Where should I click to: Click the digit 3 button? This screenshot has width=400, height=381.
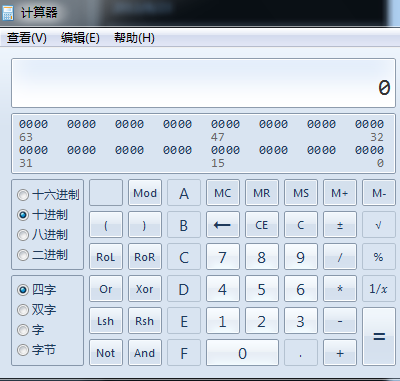301,321
